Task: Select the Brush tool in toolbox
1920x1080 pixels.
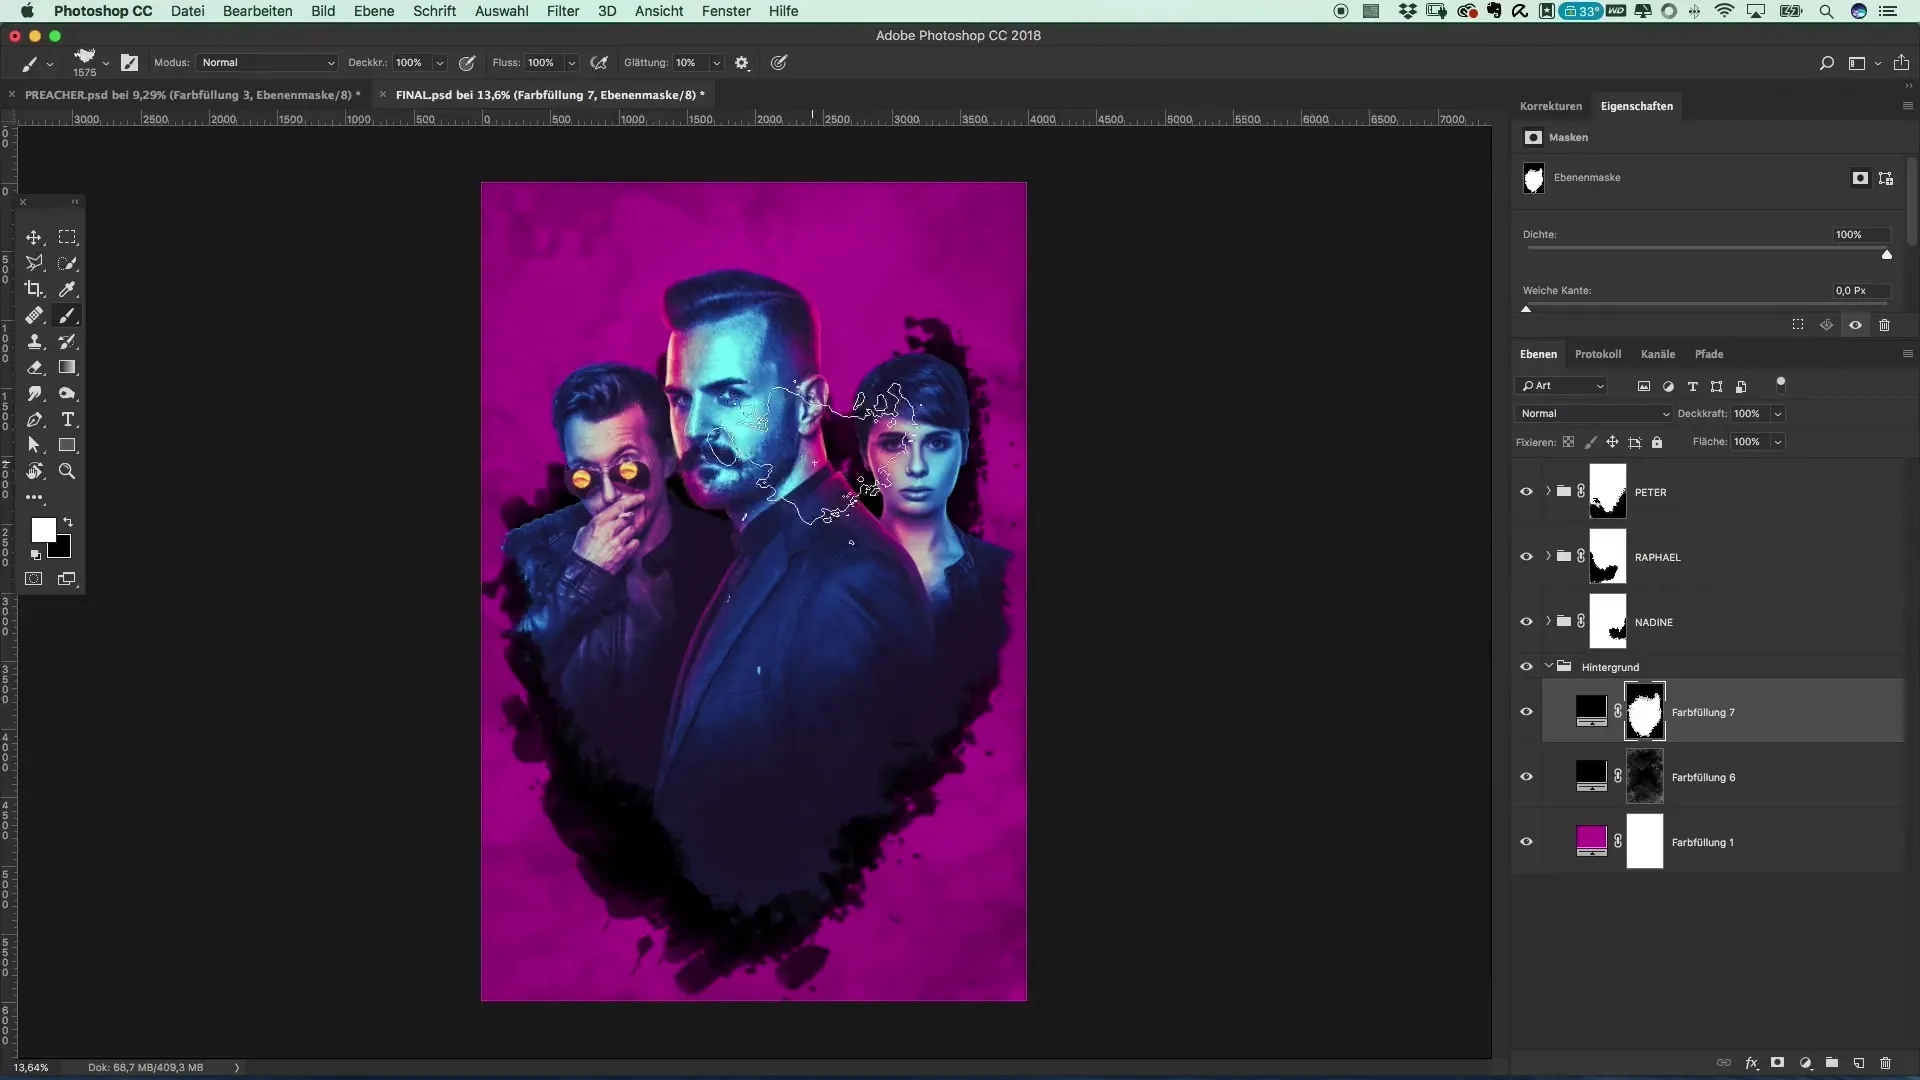Action: (67, 315)
